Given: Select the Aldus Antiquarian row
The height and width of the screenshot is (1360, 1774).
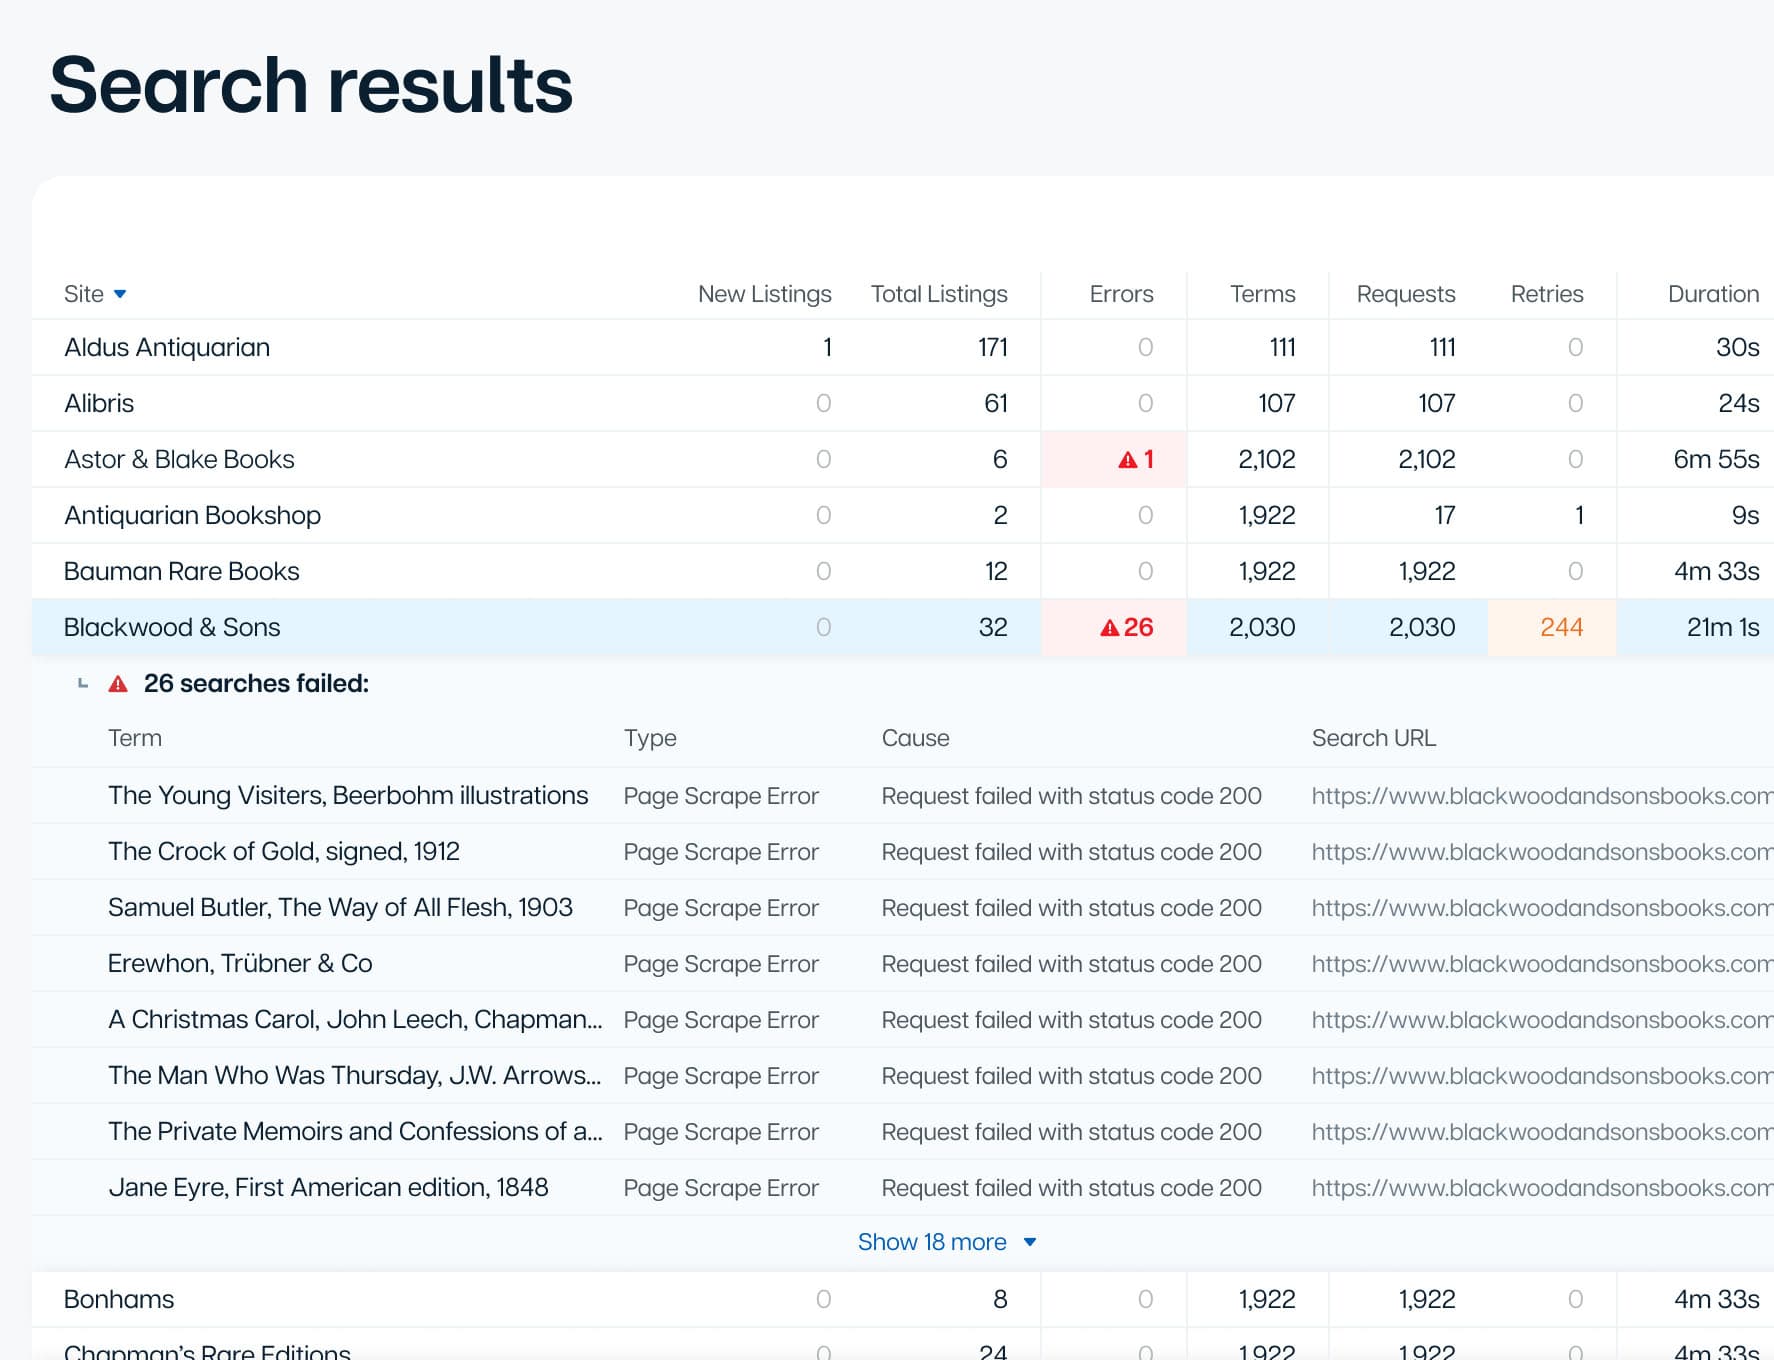Looking at the screenshot, I should pyautogui.click(x=903, y=348).
